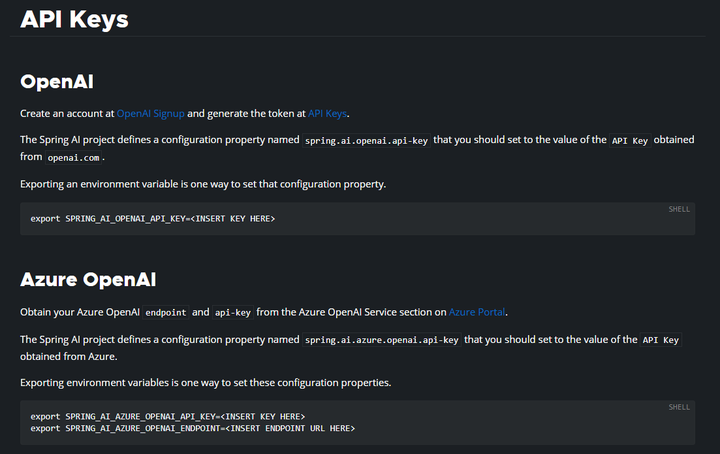Screen dimensions: 720x454
Task: Click the spring.ai.azure.openai.api-key inline code
Action: point(381,340)
